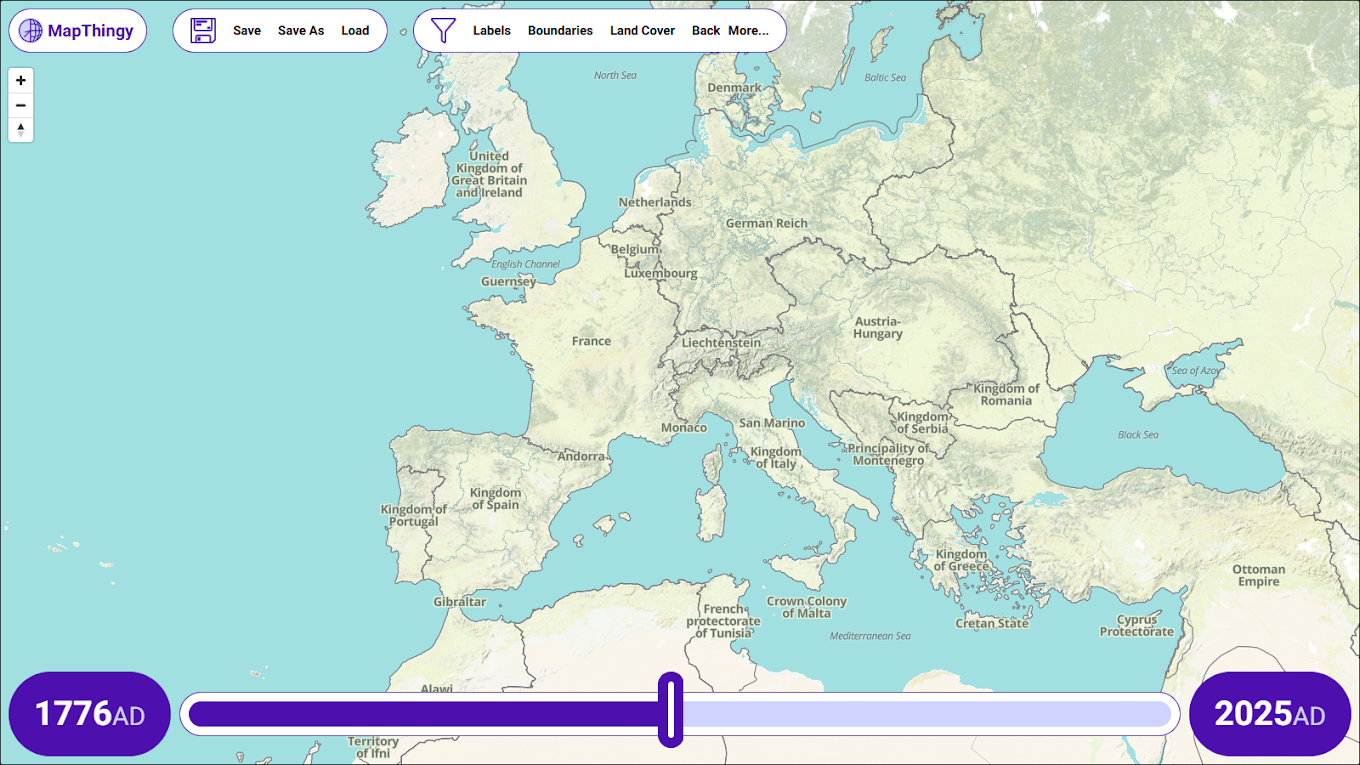This screenshot has height=765, width=1360.
Task: Open the Save As option
Action: pyautogui.click(x=301, y=31)
